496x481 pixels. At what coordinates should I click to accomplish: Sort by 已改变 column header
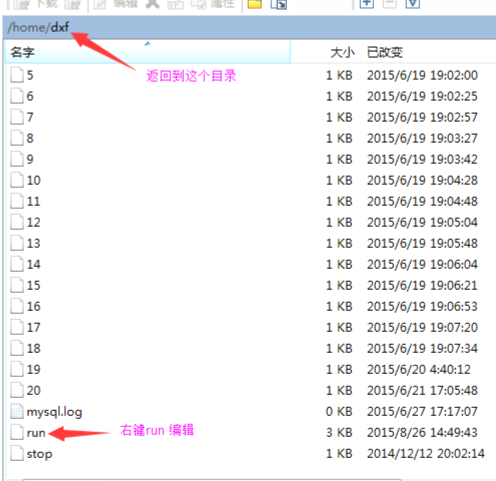click(x=428, y=52)
